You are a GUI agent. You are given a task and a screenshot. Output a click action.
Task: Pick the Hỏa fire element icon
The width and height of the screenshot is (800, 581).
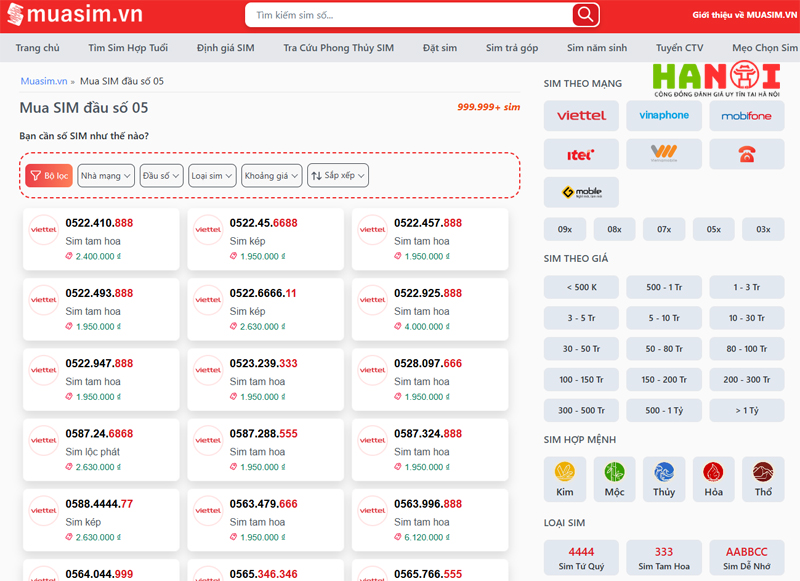pyautogui.click(x=713, y=478)
